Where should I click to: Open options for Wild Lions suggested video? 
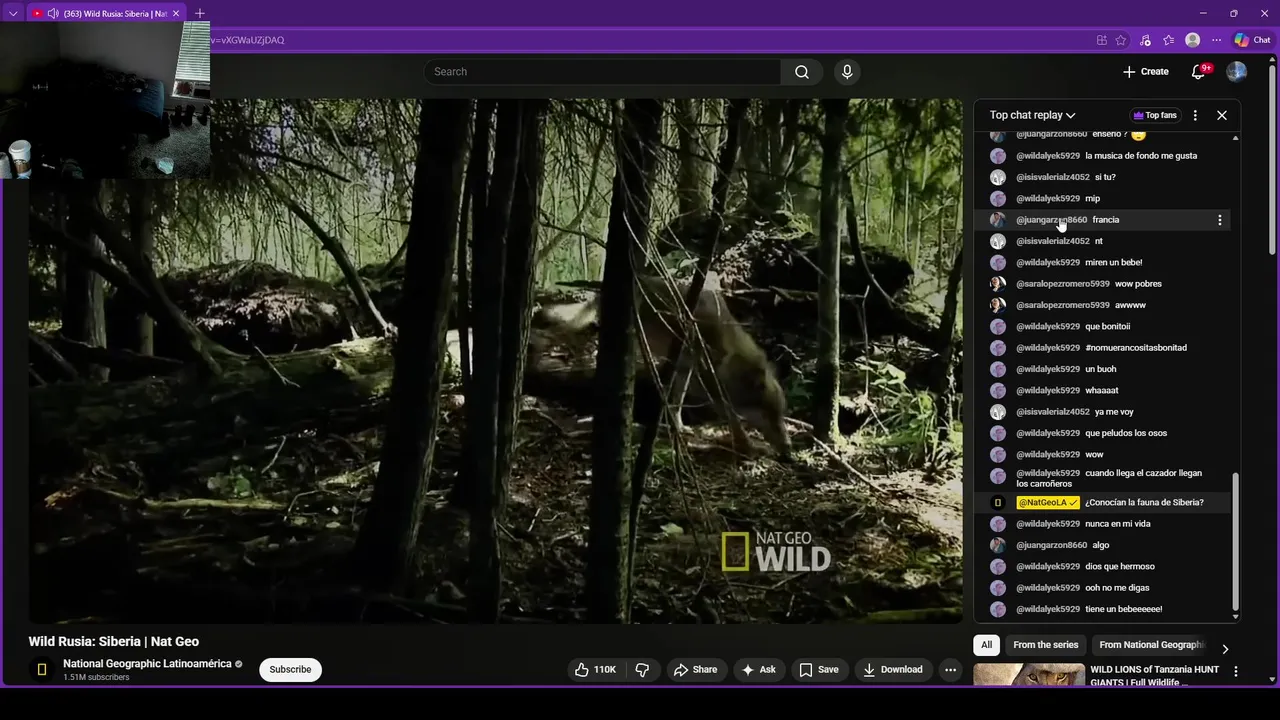tap(1236, 672)
